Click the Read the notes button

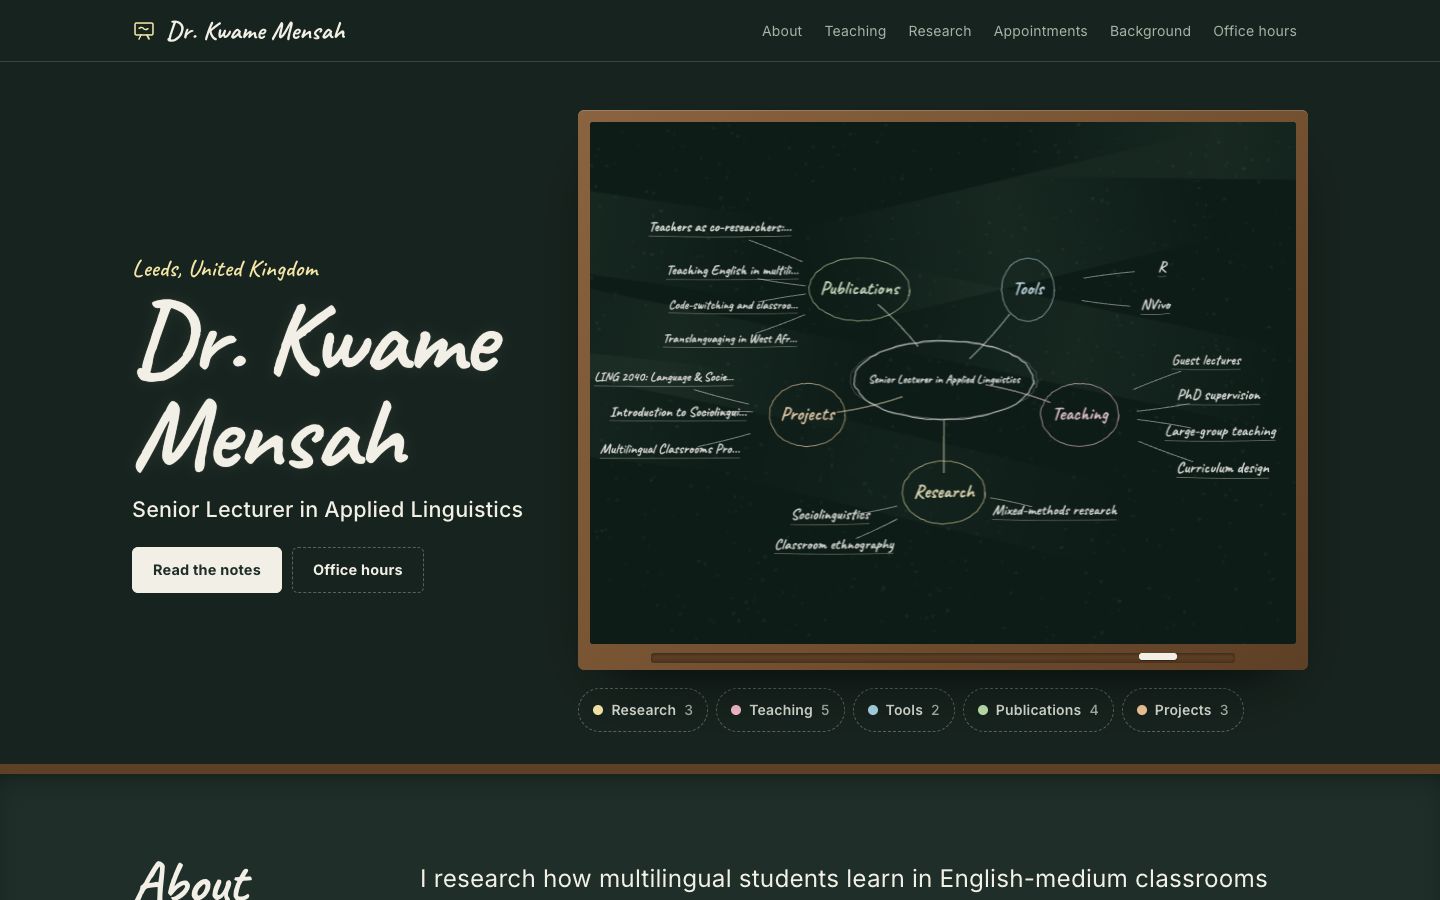coord(207,570)
